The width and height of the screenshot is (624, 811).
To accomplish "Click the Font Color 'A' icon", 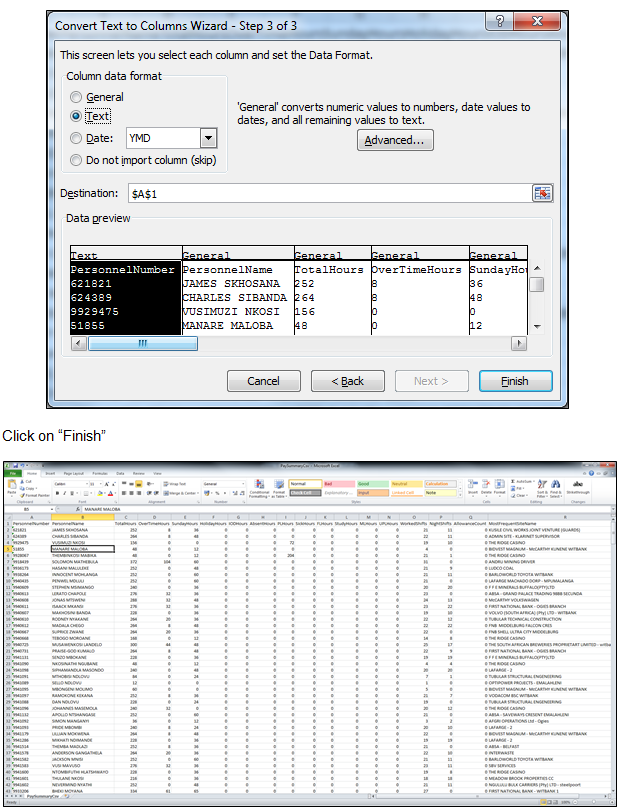I will pyautogui.click(x=110, y=493).
